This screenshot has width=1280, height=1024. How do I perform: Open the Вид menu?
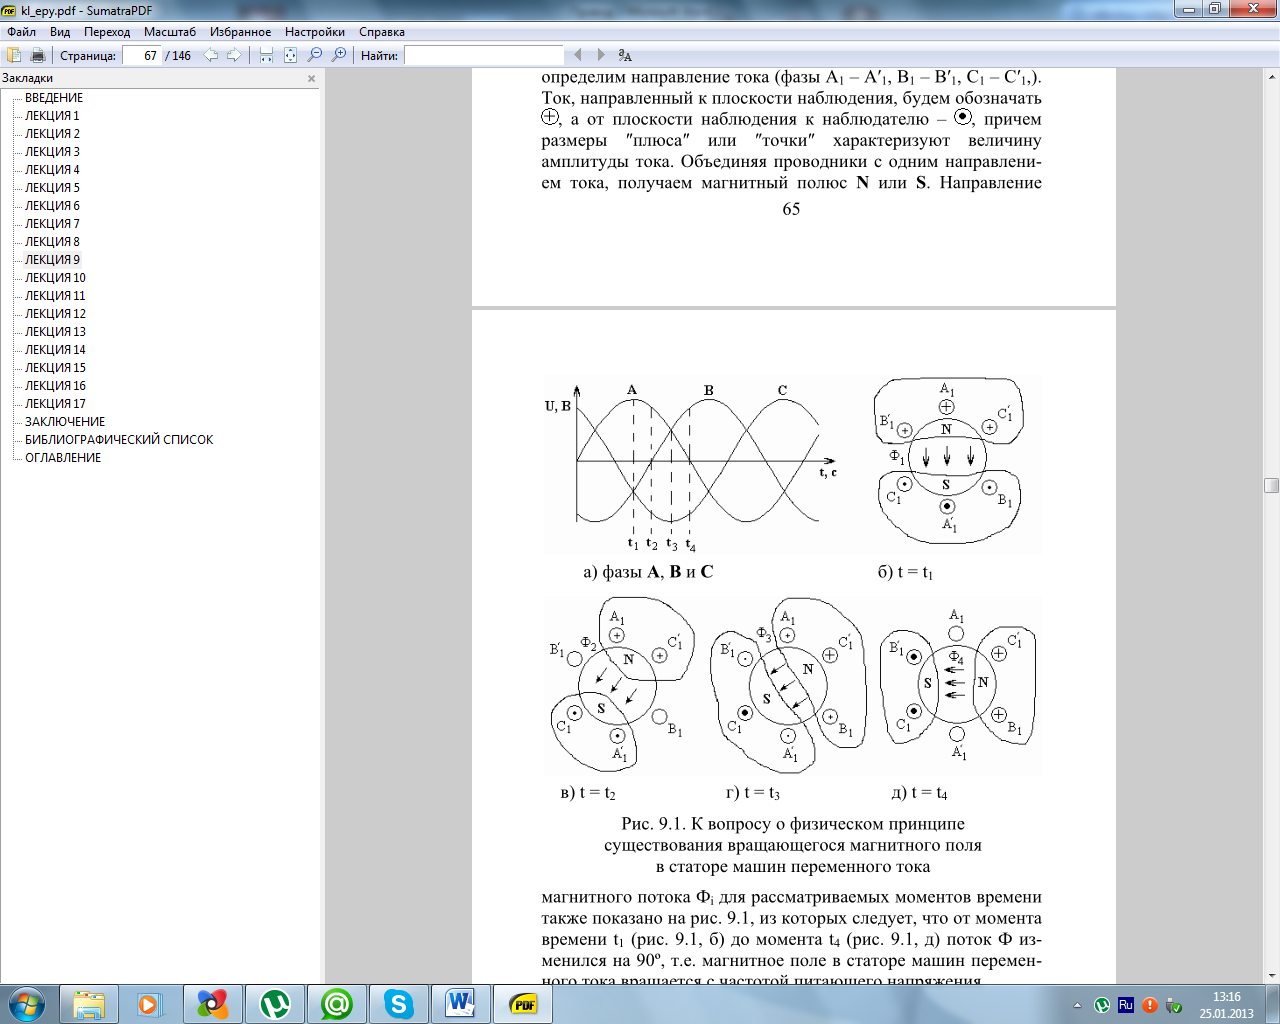pos(60,32)
